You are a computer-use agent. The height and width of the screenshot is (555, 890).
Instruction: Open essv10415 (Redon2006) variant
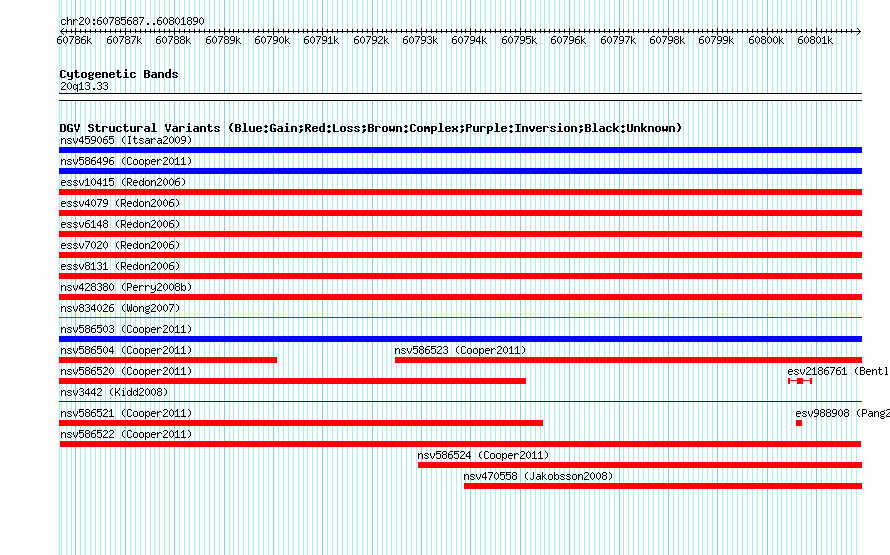click(123, 182)
